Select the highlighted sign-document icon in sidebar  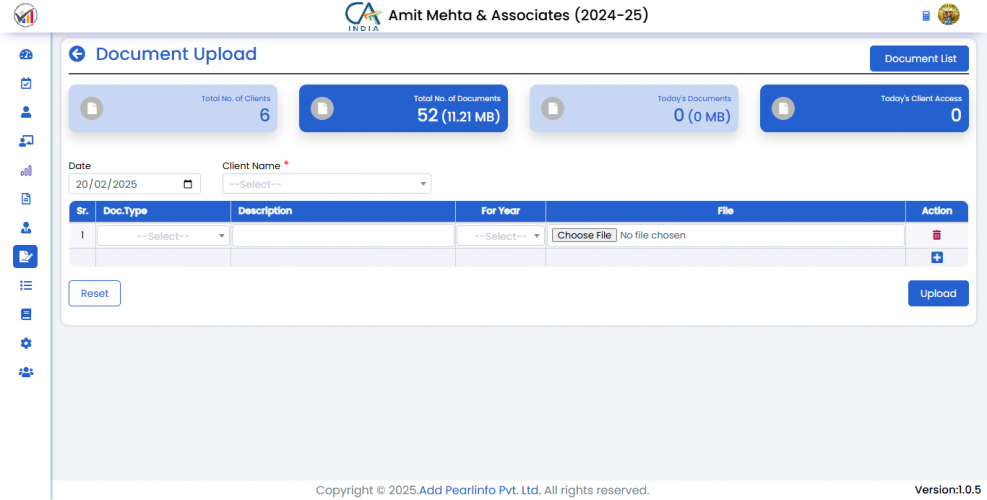coord(25,256)
